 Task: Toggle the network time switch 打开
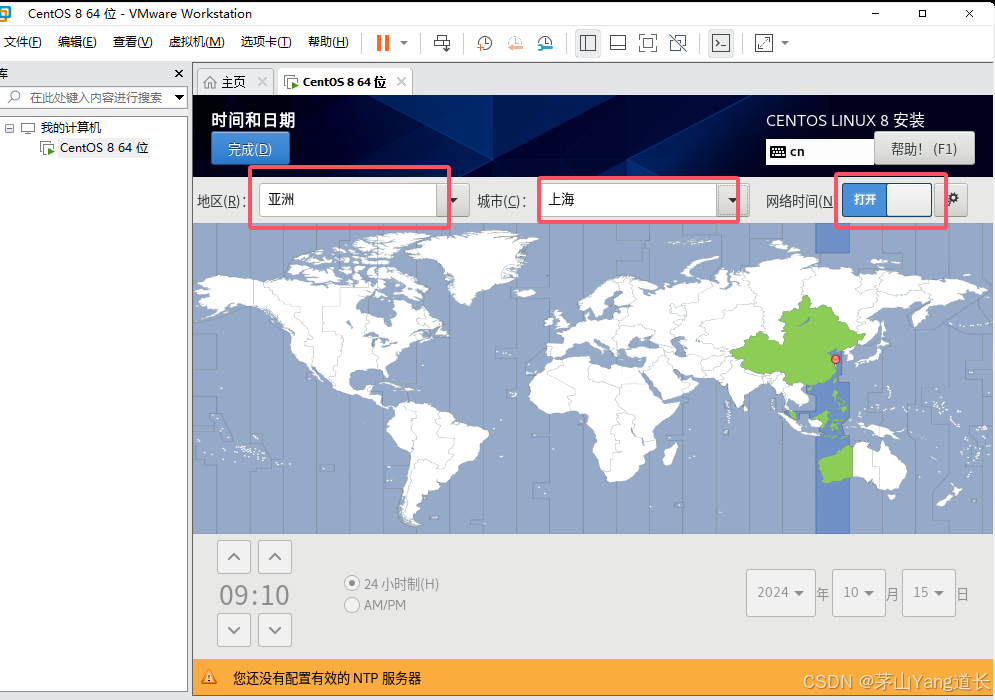click(x=887, y=200)
